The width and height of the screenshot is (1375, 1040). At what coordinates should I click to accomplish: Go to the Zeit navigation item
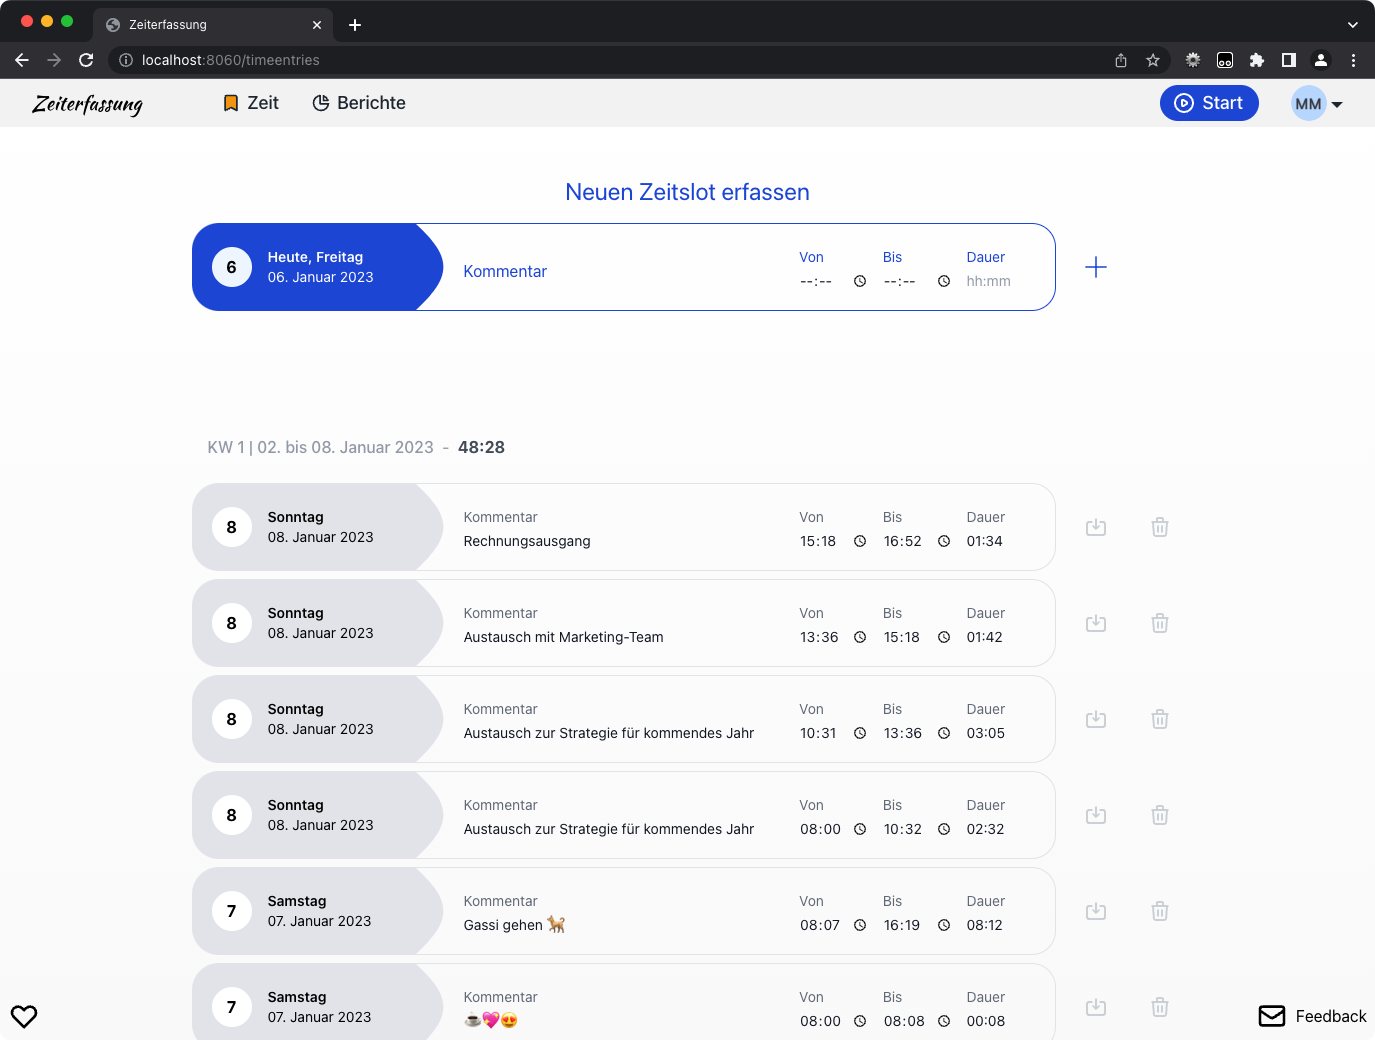coord(251,103)
